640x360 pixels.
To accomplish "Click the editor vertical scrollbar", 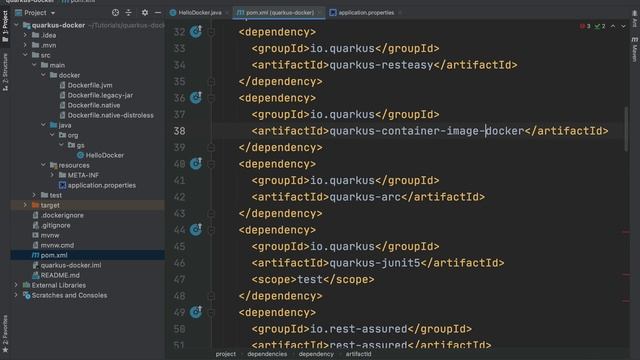I will tap(626, 129).
